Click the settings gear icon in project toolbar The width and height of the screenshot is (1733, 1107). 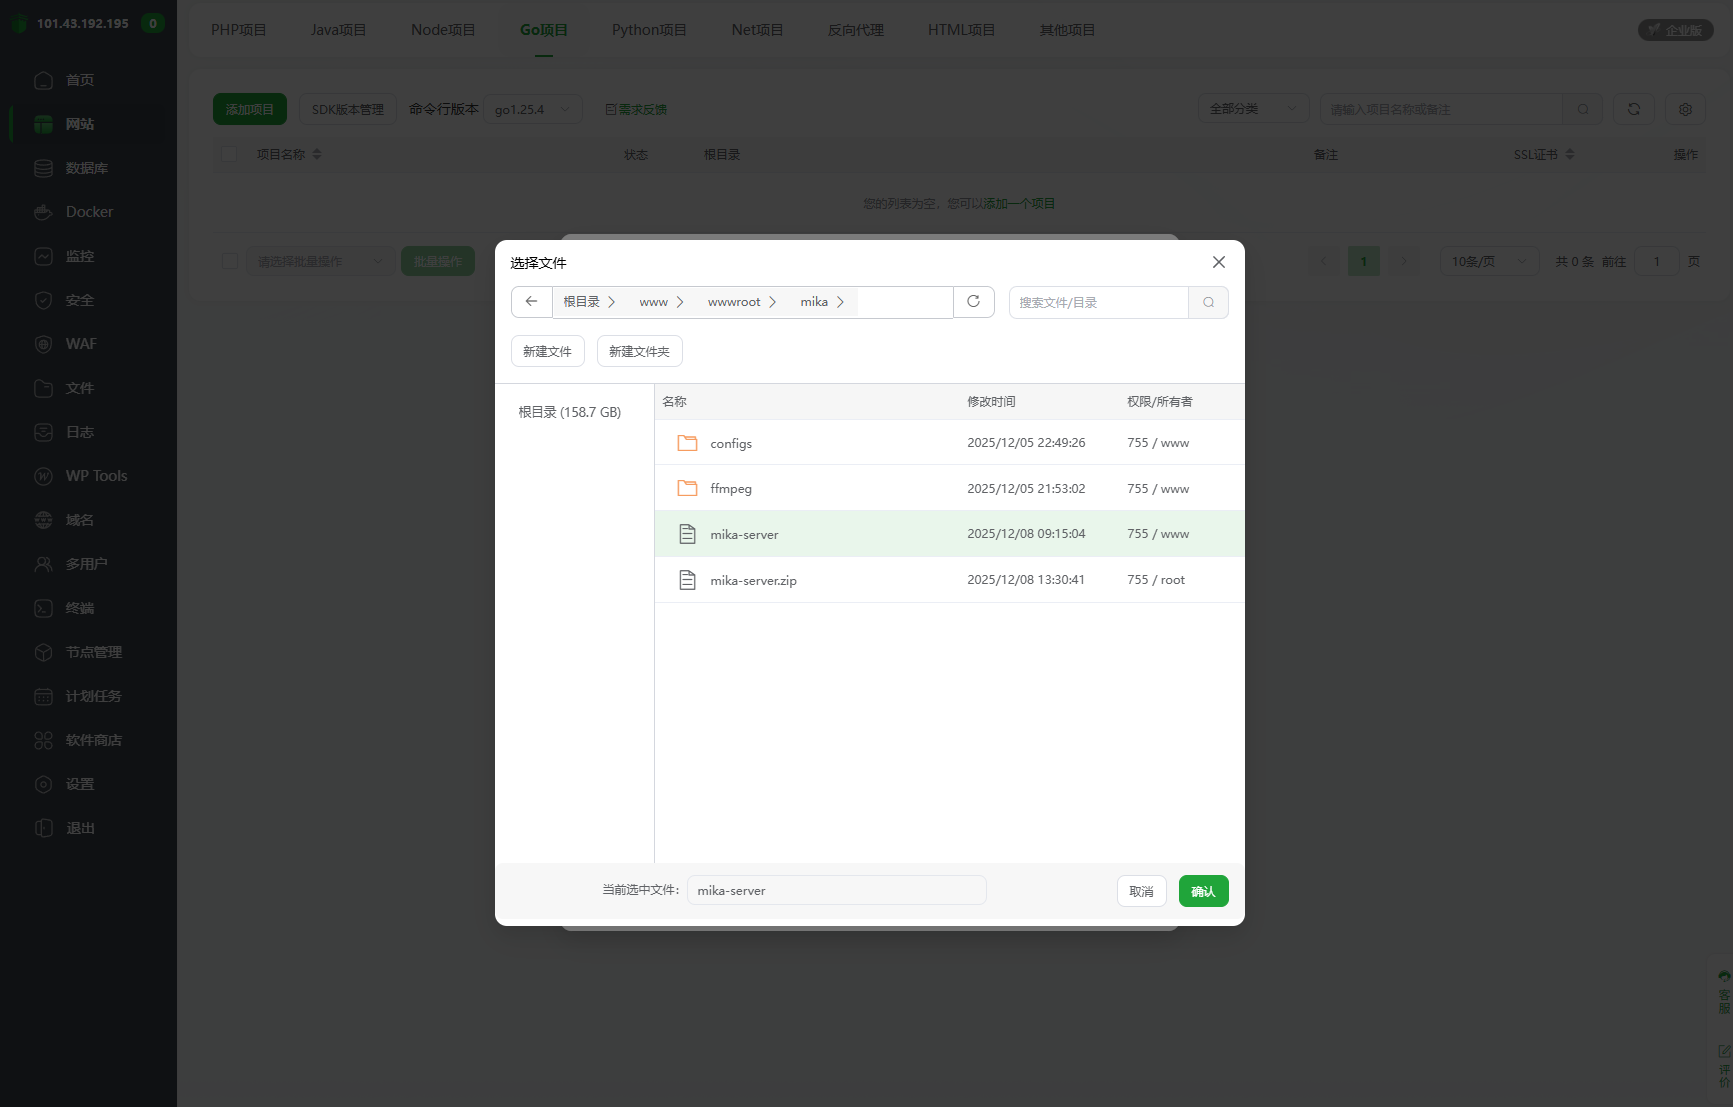coord(1685,109)
